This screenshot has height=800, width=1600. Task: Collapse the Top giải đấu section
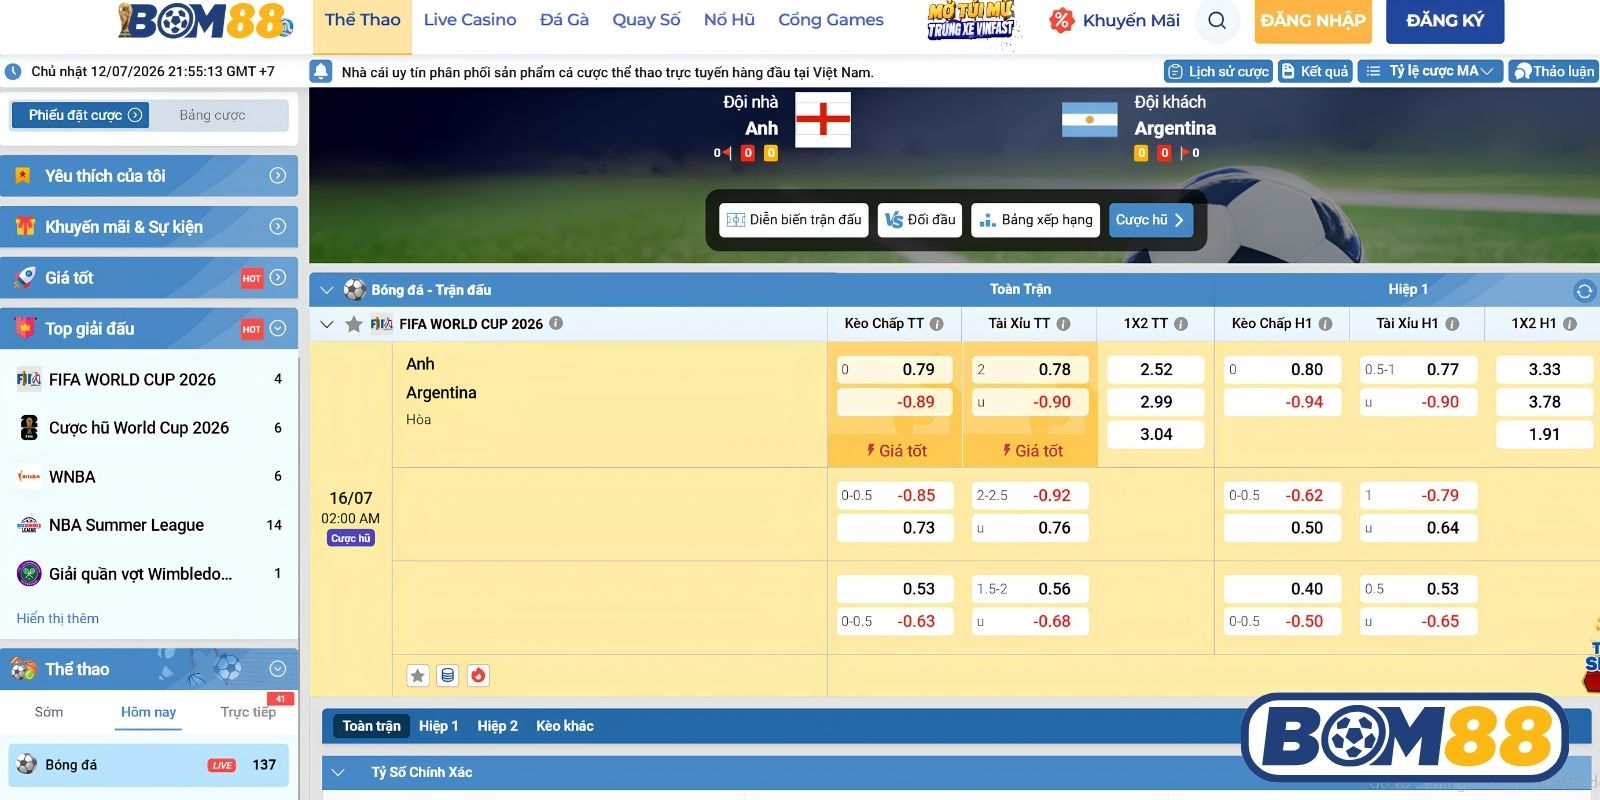point(149,329)
